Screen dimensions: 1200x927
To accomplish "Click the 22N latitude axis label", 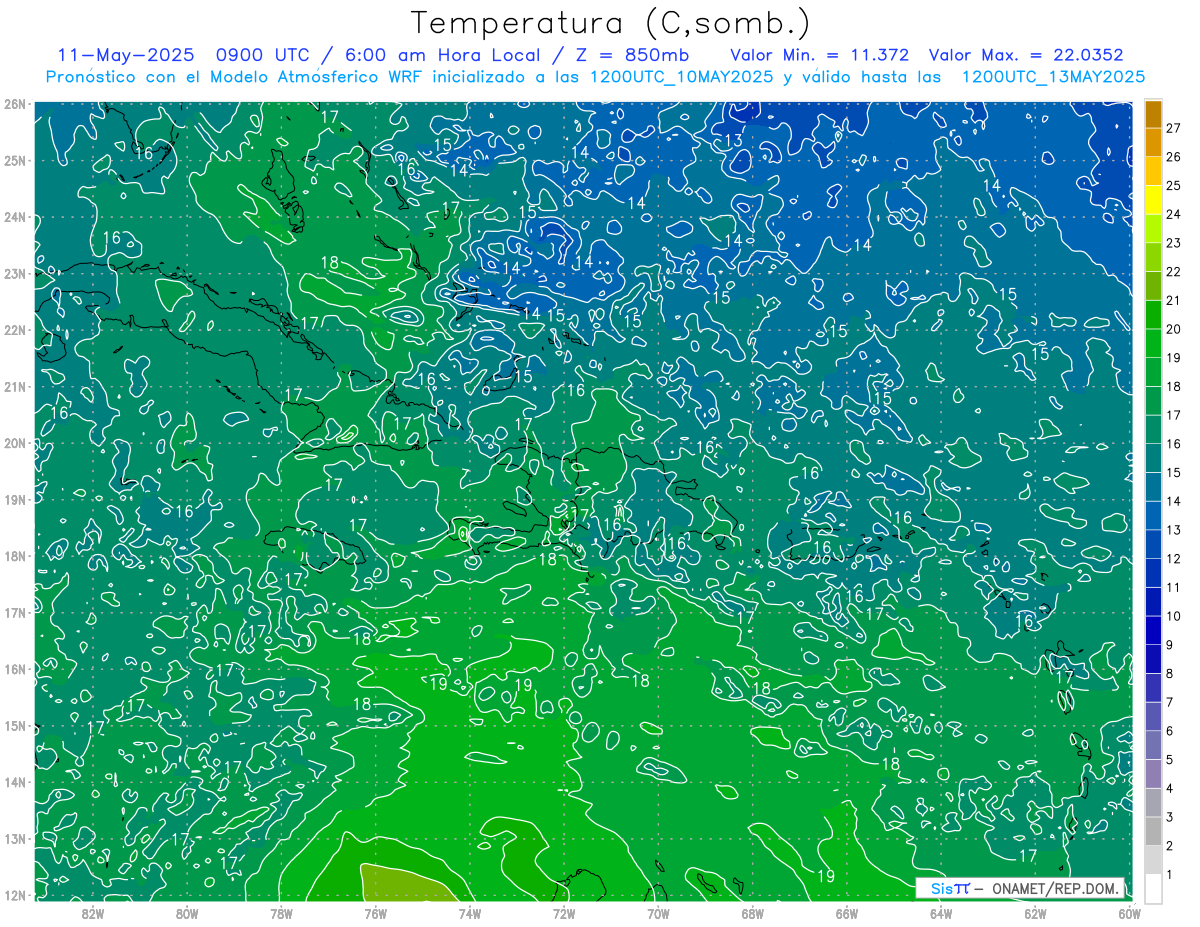I will pyautogui.click(x=14, y=330).
